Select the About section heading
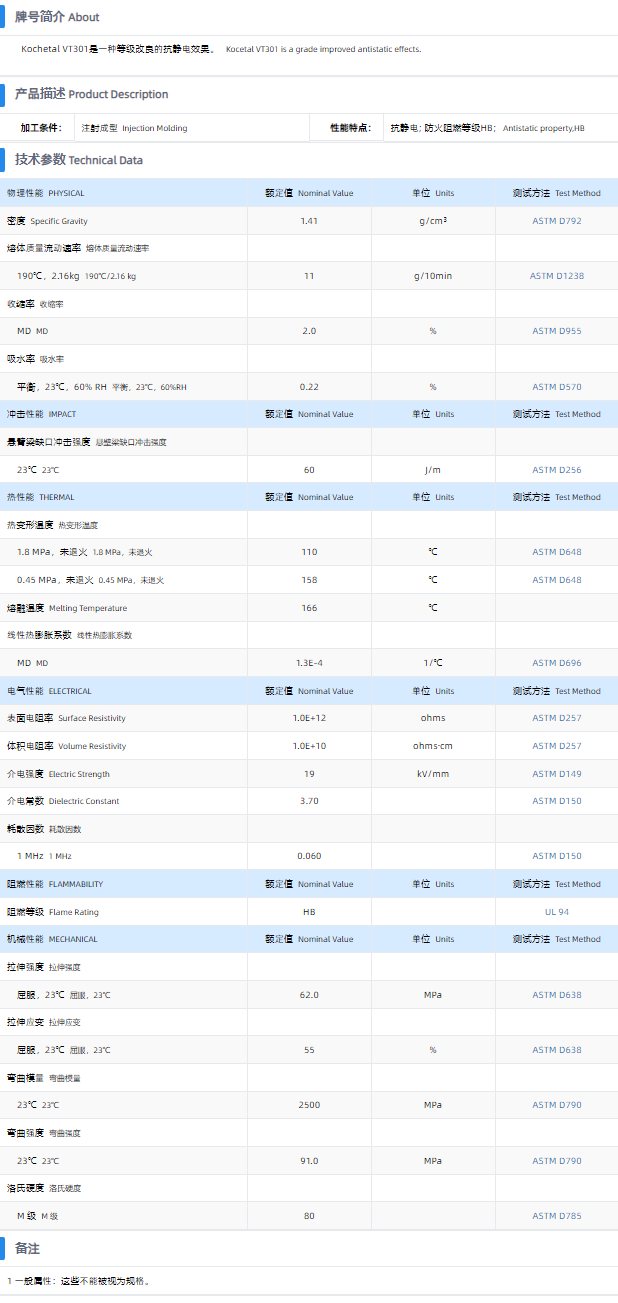618x1303 pixels. 57,17
